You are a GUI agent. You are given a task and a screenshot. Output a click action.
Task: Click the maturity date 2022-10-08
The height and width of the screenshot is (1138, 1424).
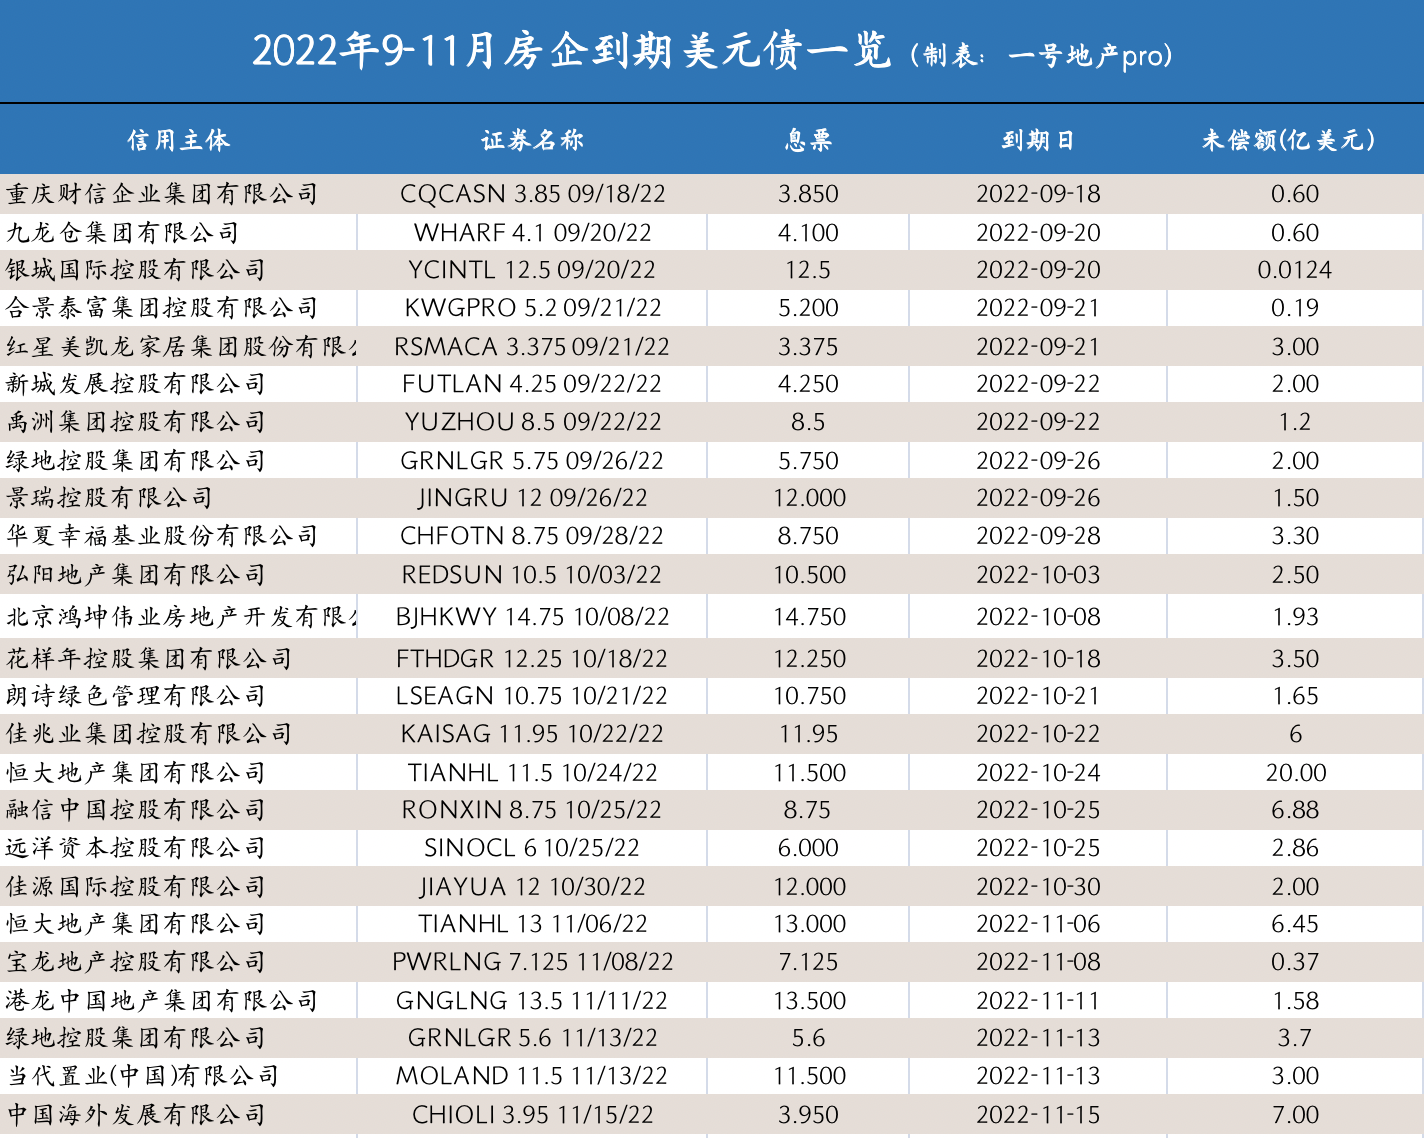[x=1038, y=617]
